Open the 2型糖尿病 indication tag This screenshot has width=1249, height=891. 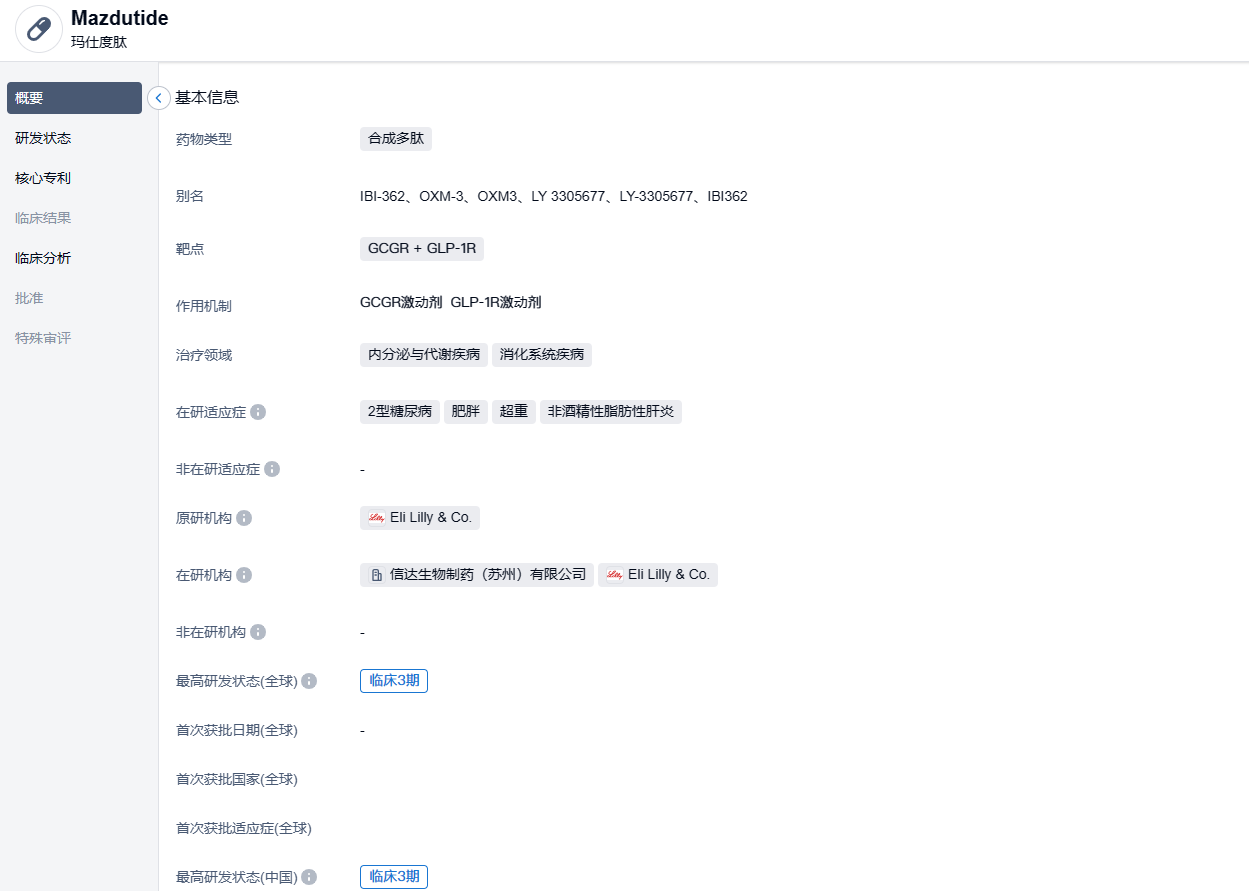pyautogui.click(x=399, y=411)
